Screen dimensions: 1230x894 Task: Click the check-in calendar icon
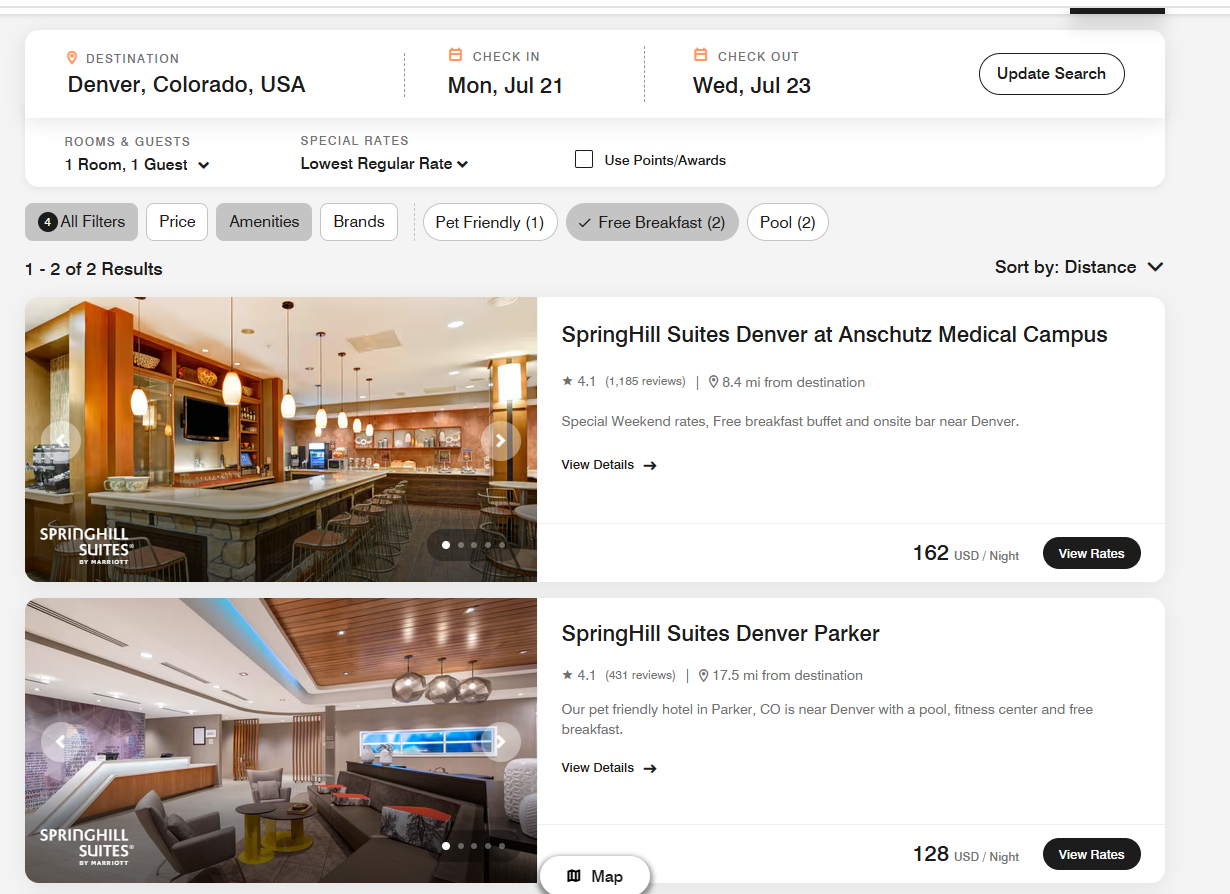pos(455,55)
